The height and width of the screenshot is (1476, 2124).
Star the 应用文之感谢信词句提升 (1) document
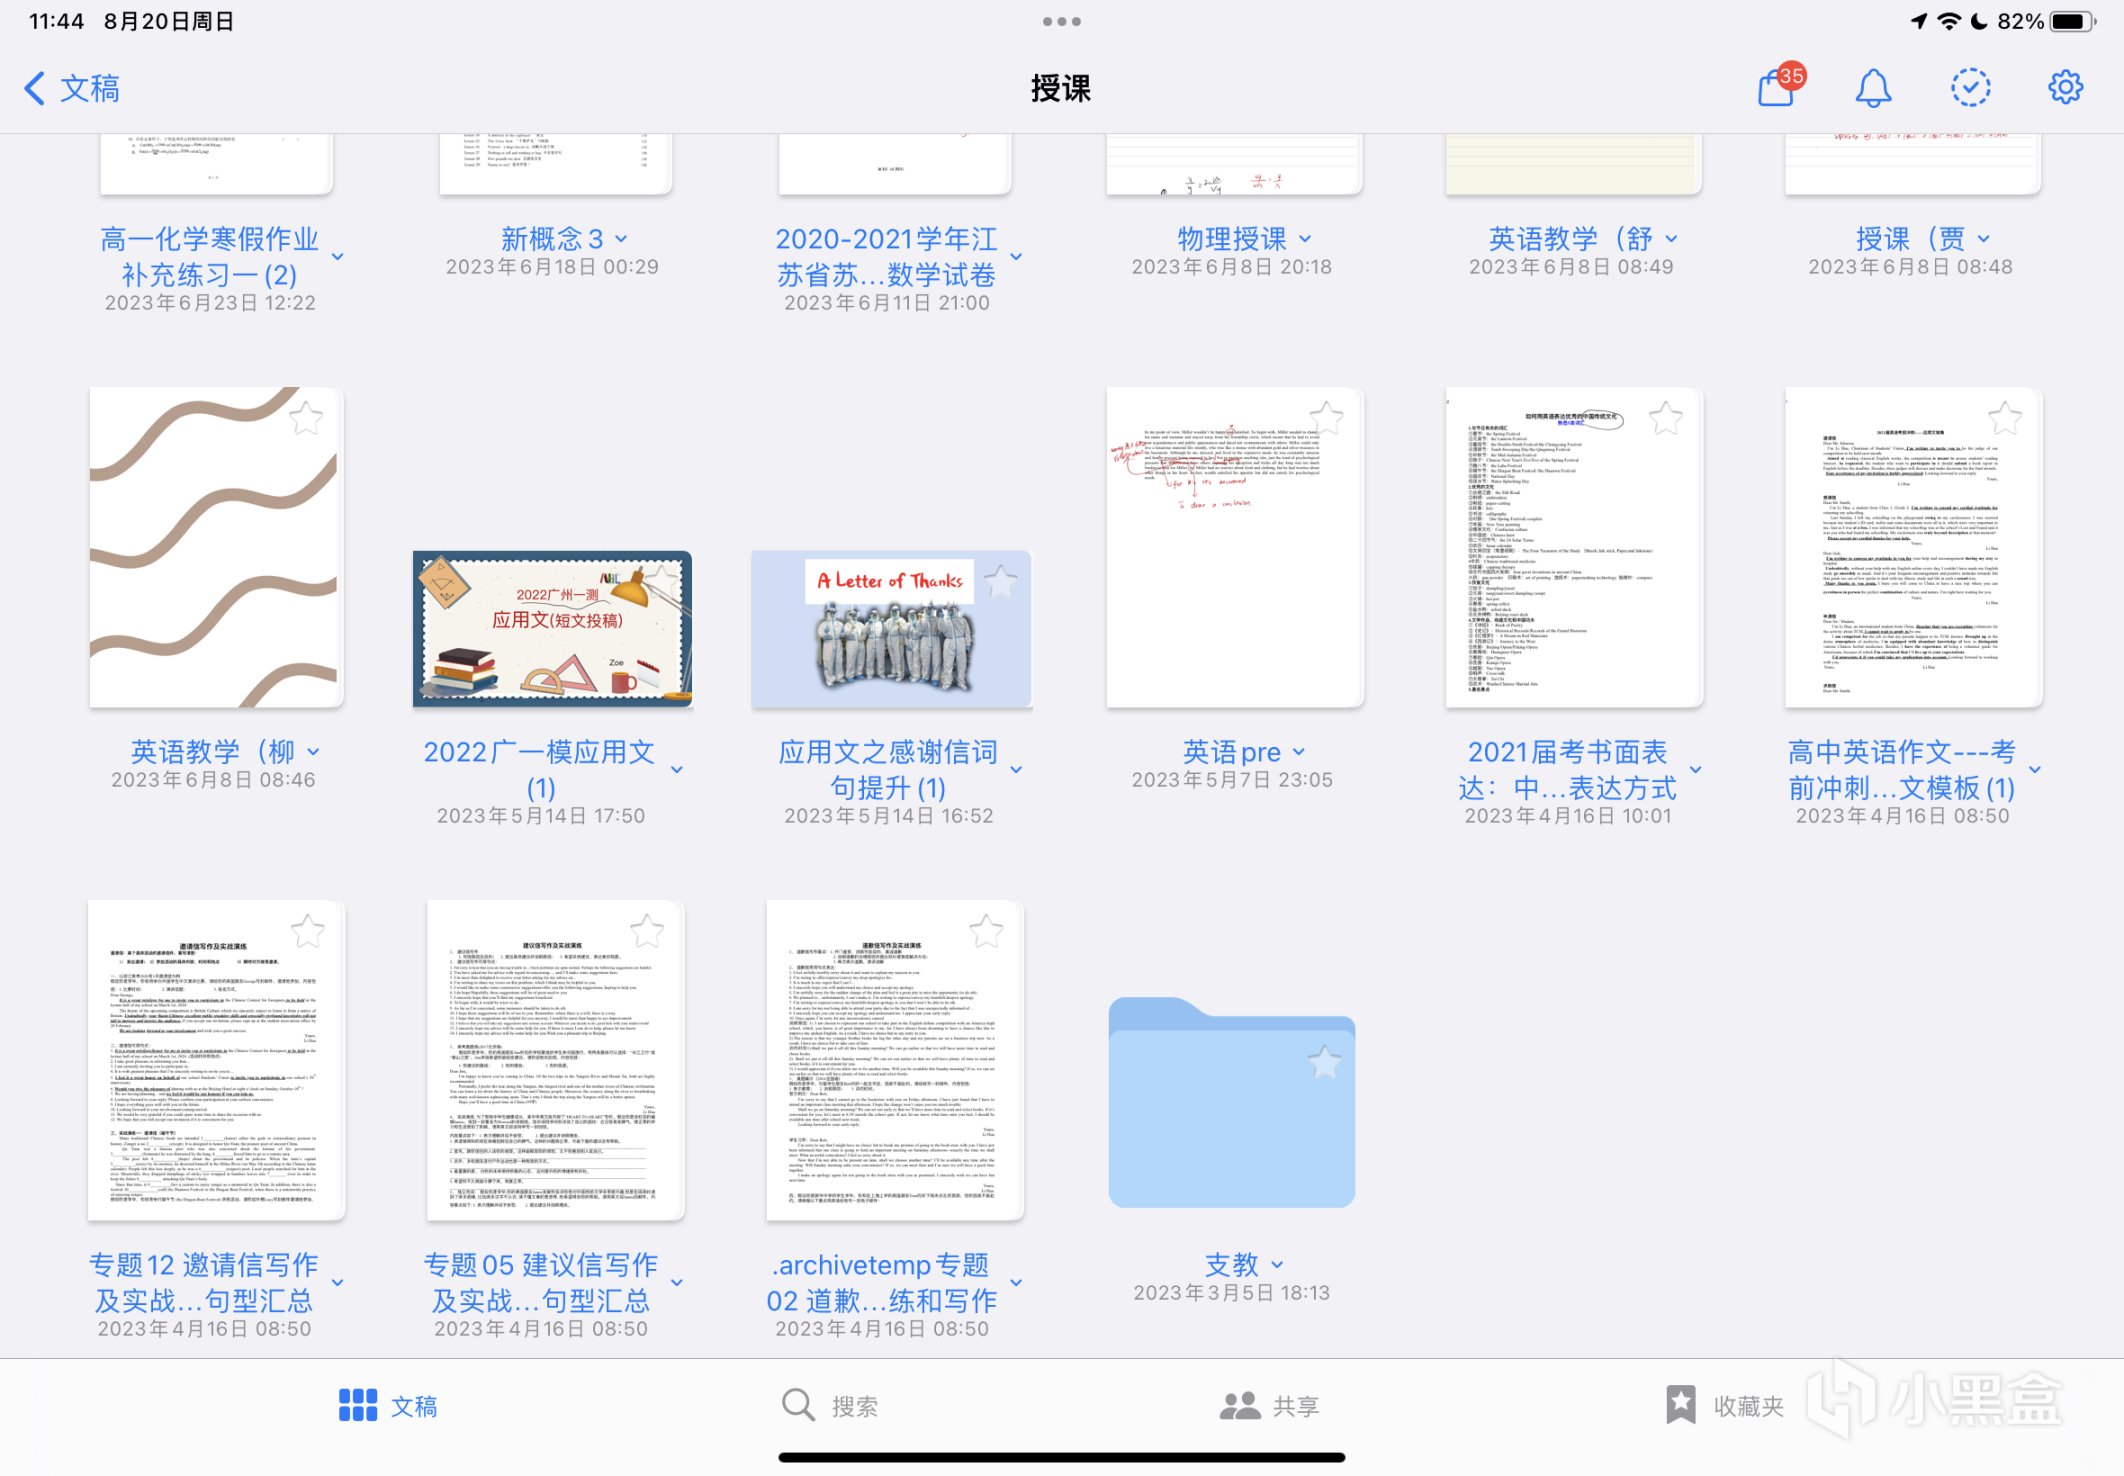[1000, 580]
